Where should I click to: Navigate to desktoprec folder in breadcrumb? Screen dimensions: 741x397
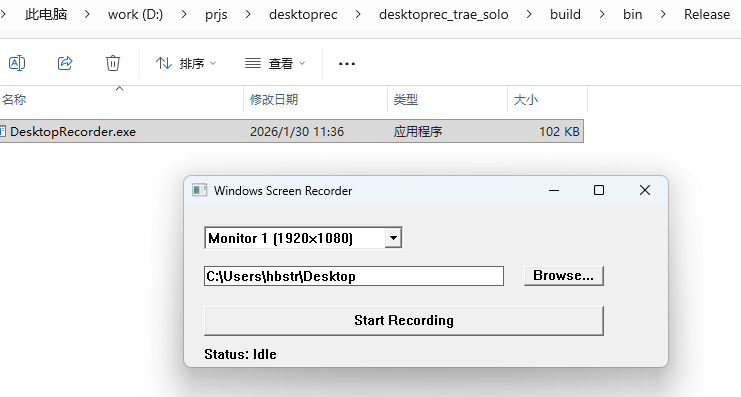(303, 14)
